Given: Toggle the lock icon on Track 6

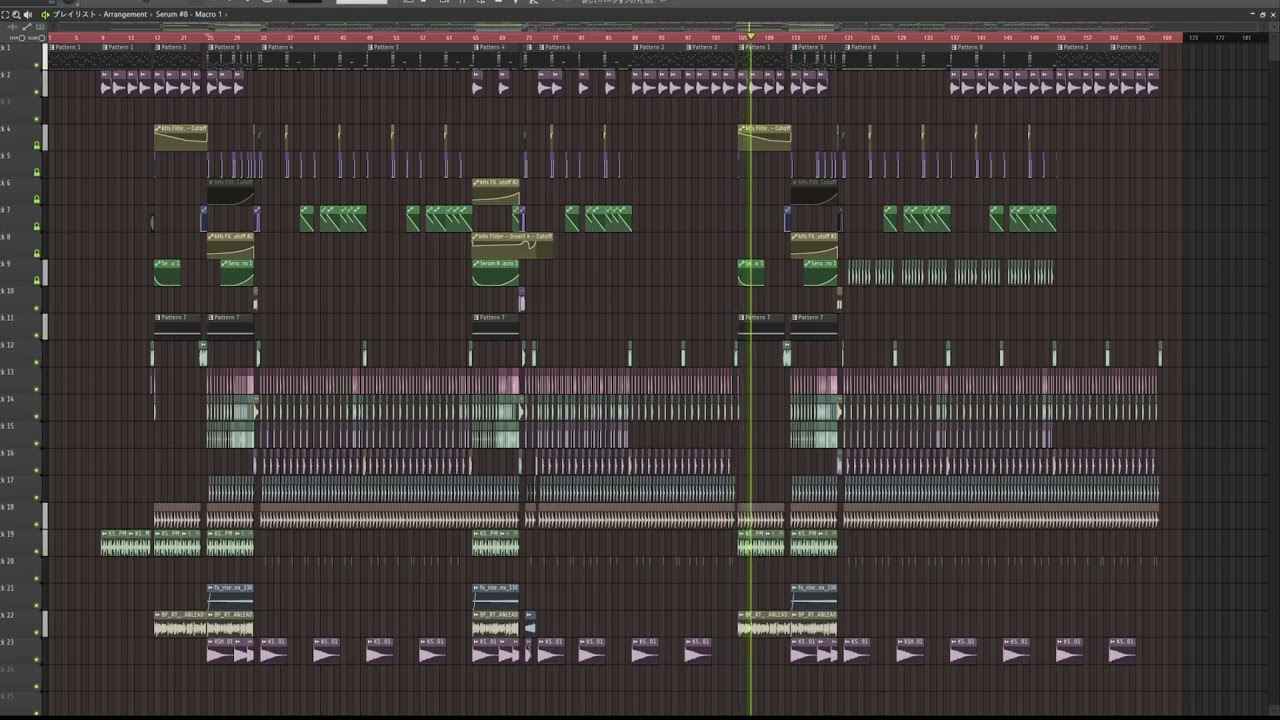Looking at the screenshot, I should [37, 200].
